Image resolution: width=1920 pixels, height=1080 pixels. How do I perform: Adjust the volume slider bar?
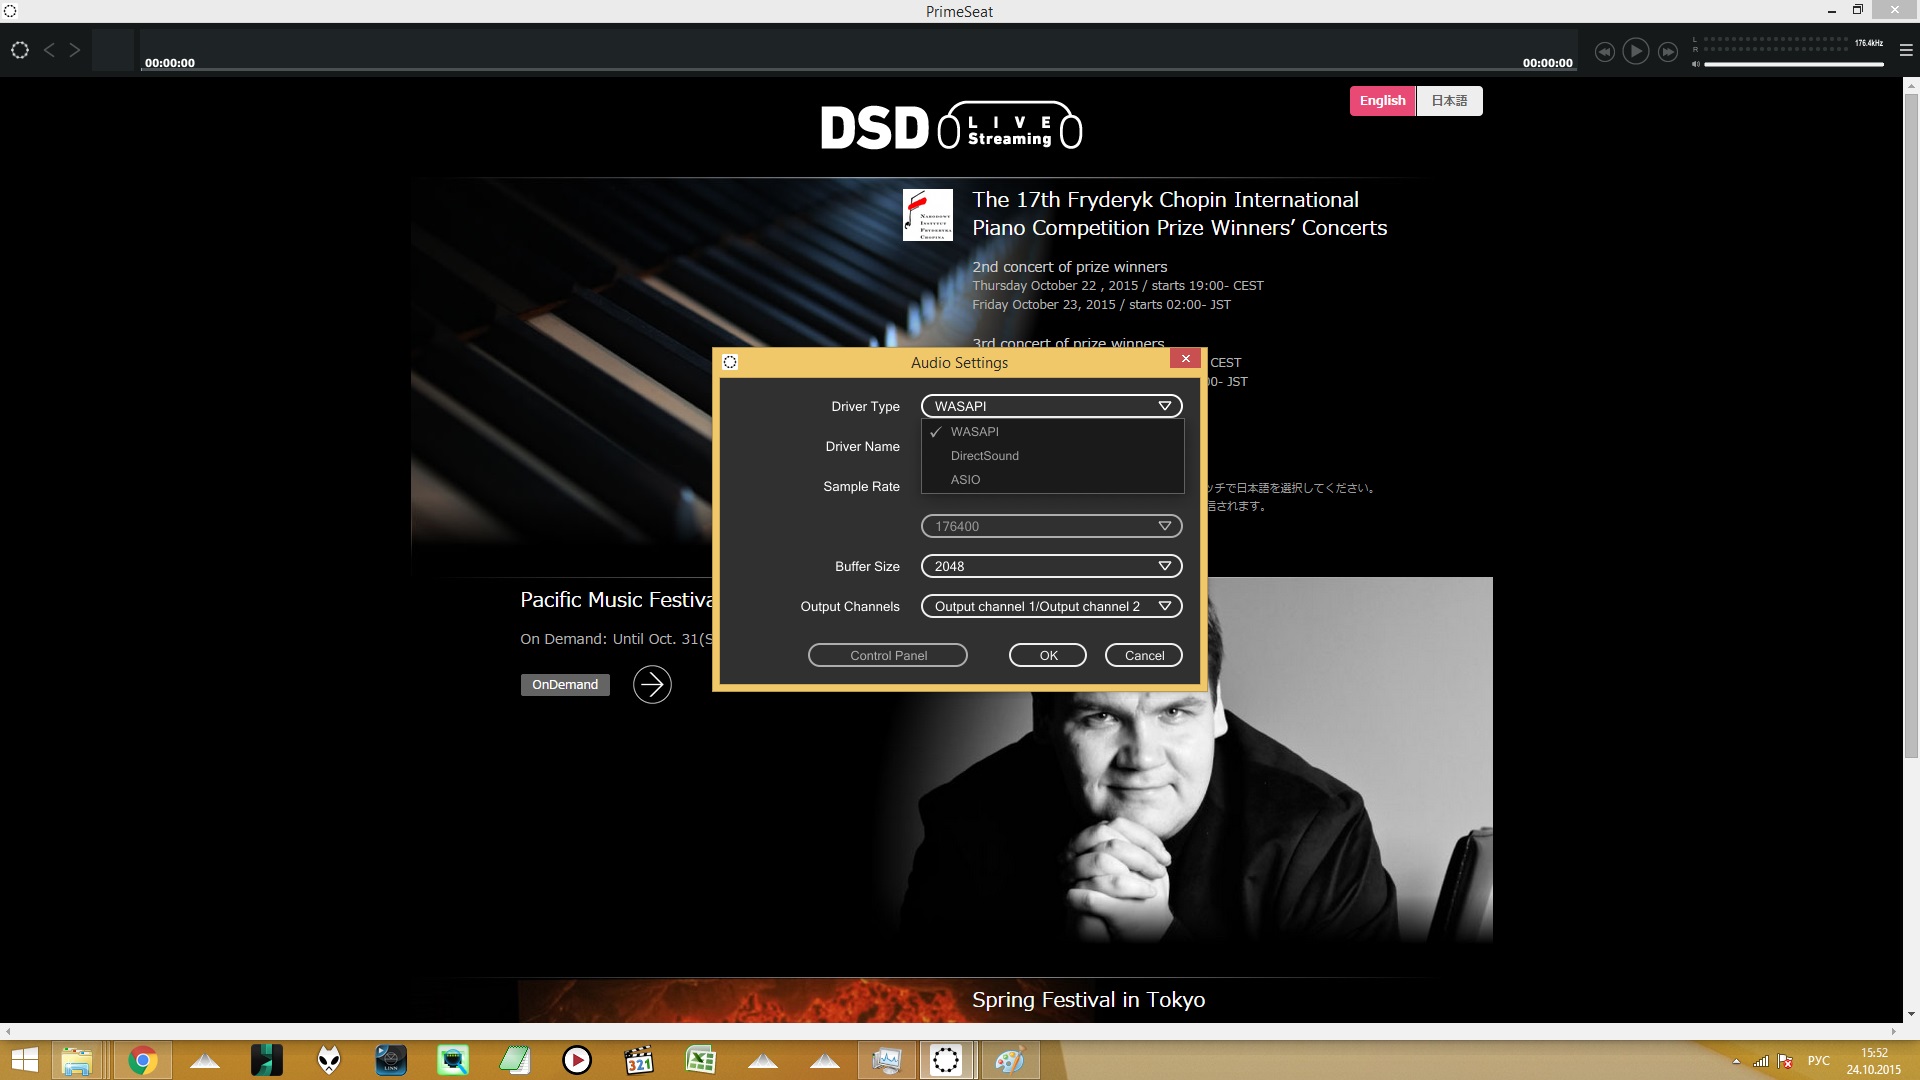point(1794,64)
